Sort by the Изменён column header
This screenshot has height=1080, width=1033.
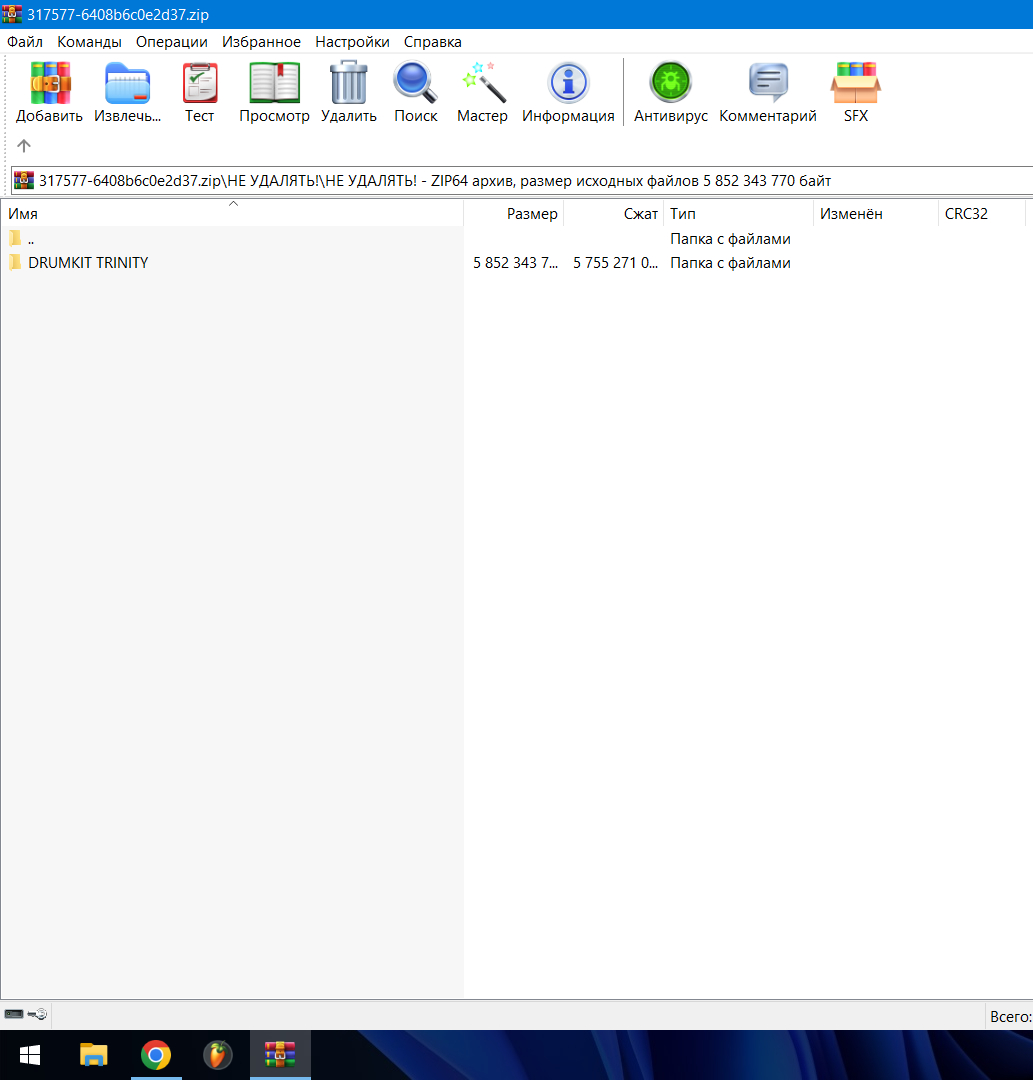876,214
